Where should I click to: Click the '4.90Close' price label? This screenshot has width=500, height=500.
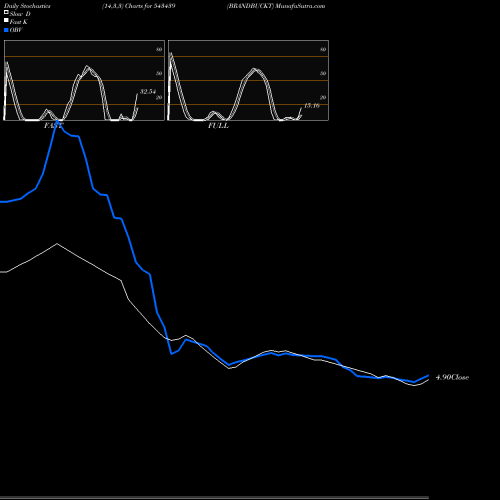pos(452,377)
